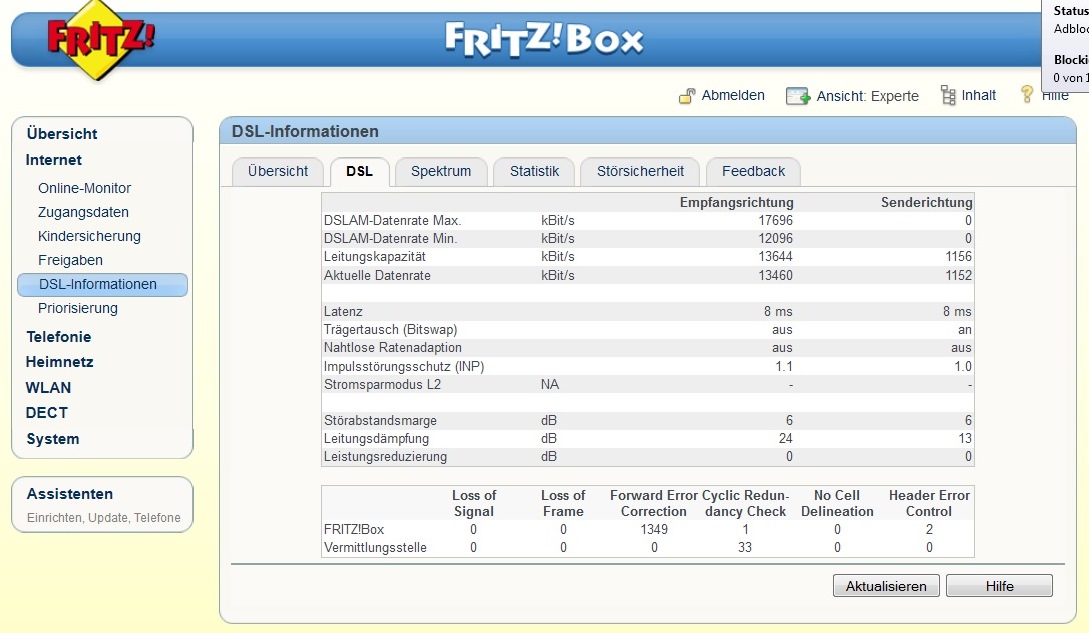Click Leitungsdämpfung send value 13

click(965, 438)
